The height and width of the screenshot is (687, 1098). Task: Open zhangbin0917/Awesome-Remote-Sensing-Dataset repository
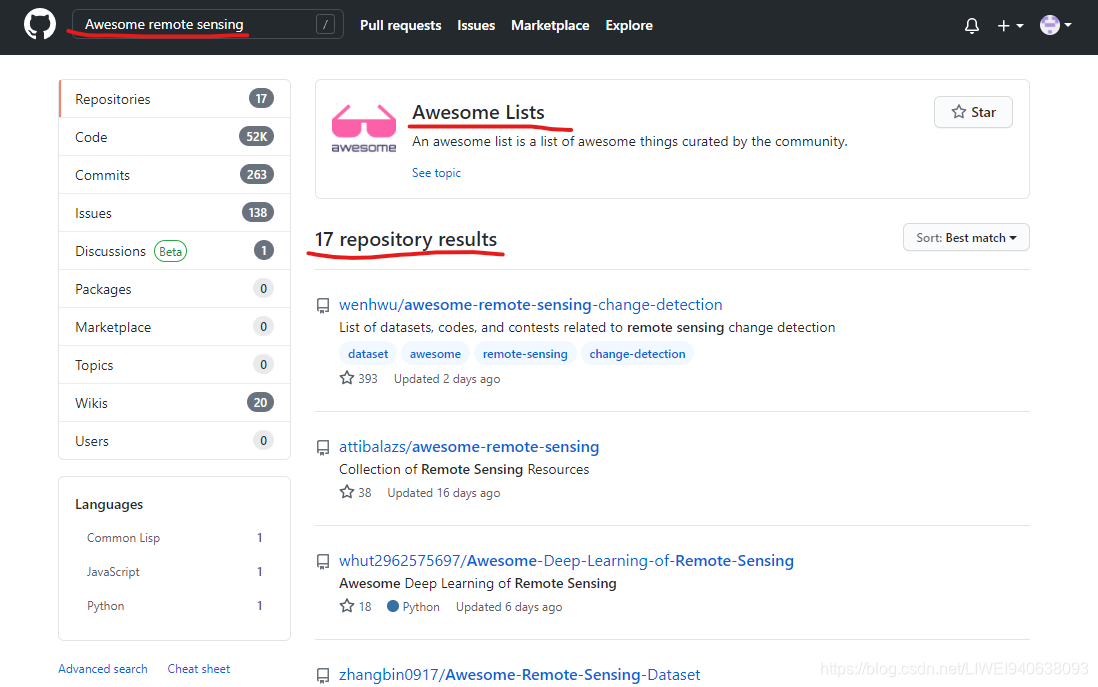(x=520, y=674)
